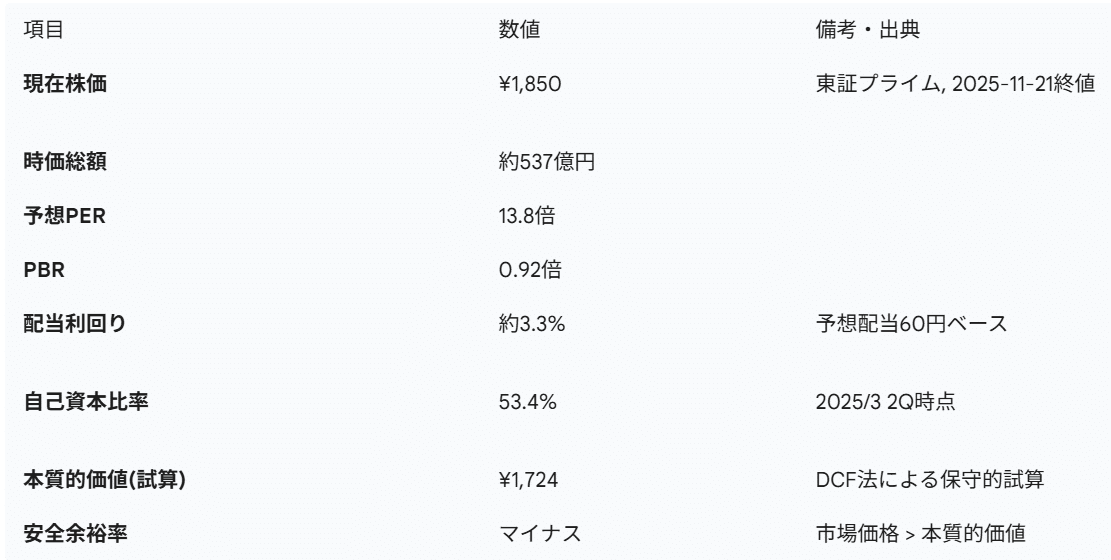Select the 自己資本比率 row label
Image resolution: width=1111 pixels, height=560 pixels.
(87, 402)
